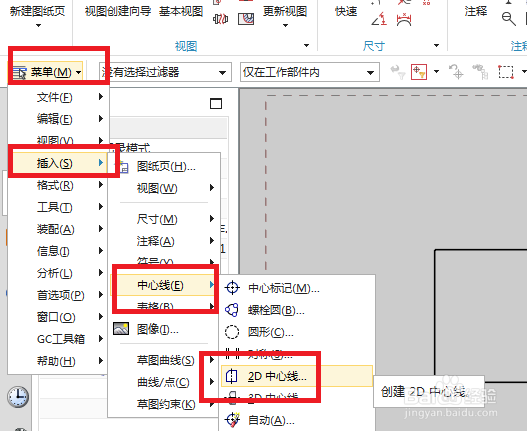Click the grayed snap point undo icon
Image resolution: width=527 pixels, height=431 pixels.
click(456, 72)
